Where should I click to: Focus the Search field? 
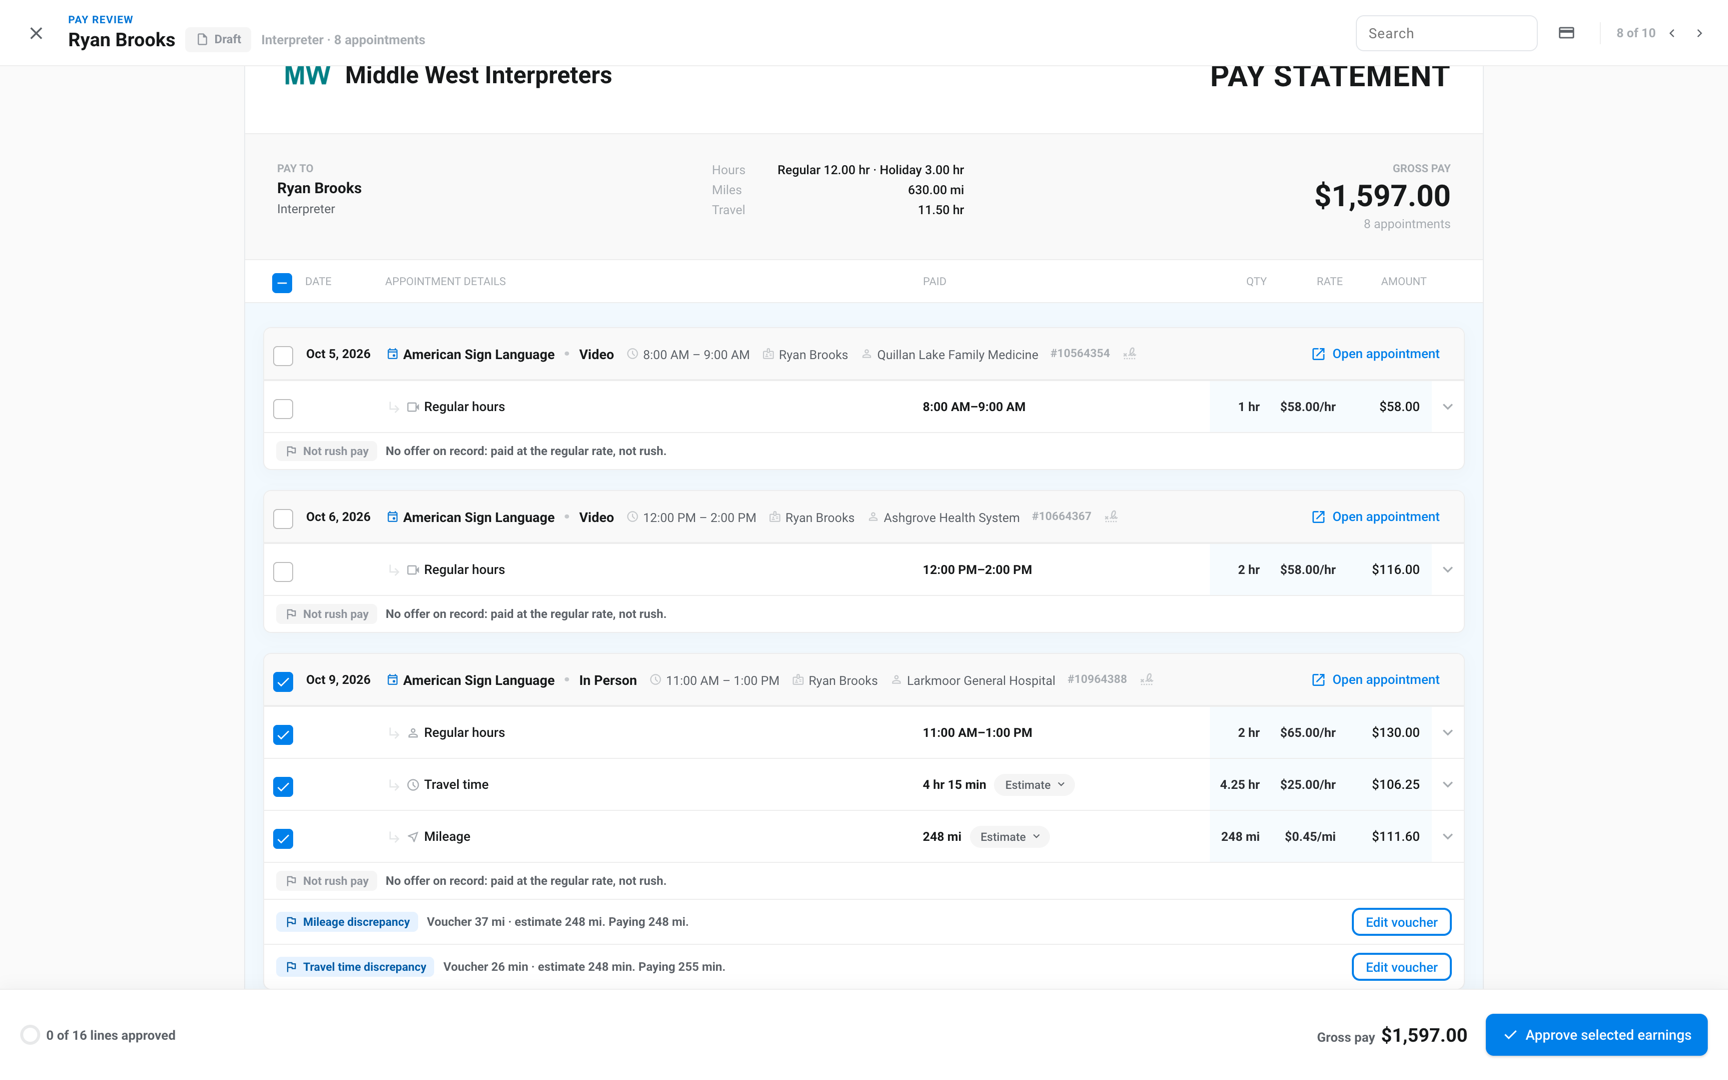(1446, 33)
